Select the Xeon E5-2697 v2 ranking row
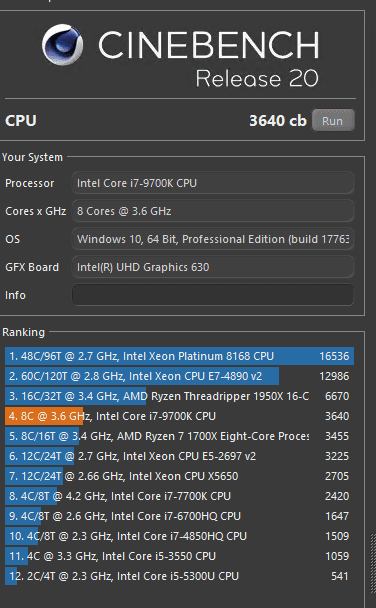 (x=179, y=456)
